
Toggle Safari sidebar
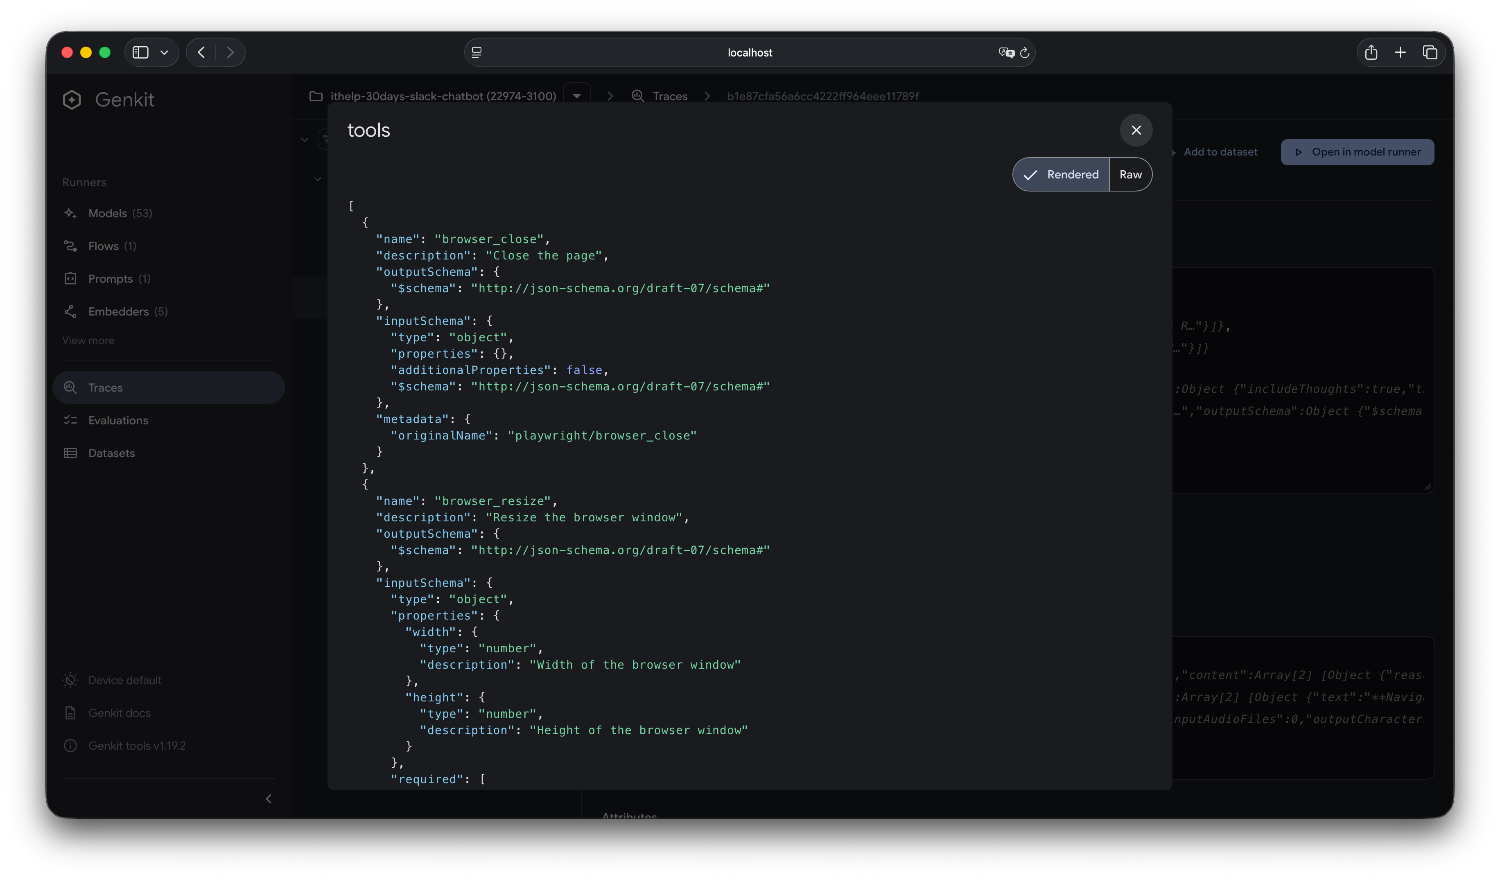141,52
